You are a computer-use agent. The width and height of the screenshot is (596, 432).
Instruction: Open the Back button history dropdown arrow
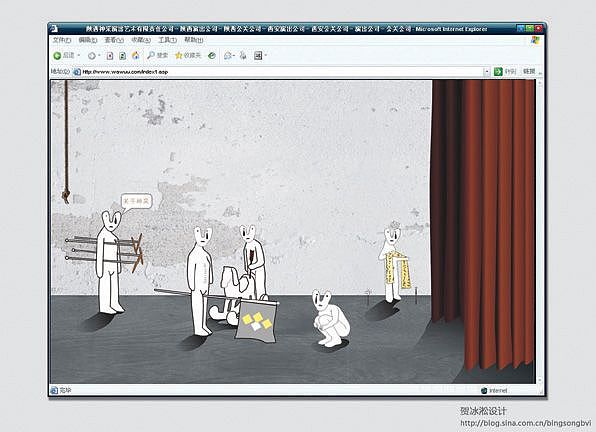(x=79, y=55)
